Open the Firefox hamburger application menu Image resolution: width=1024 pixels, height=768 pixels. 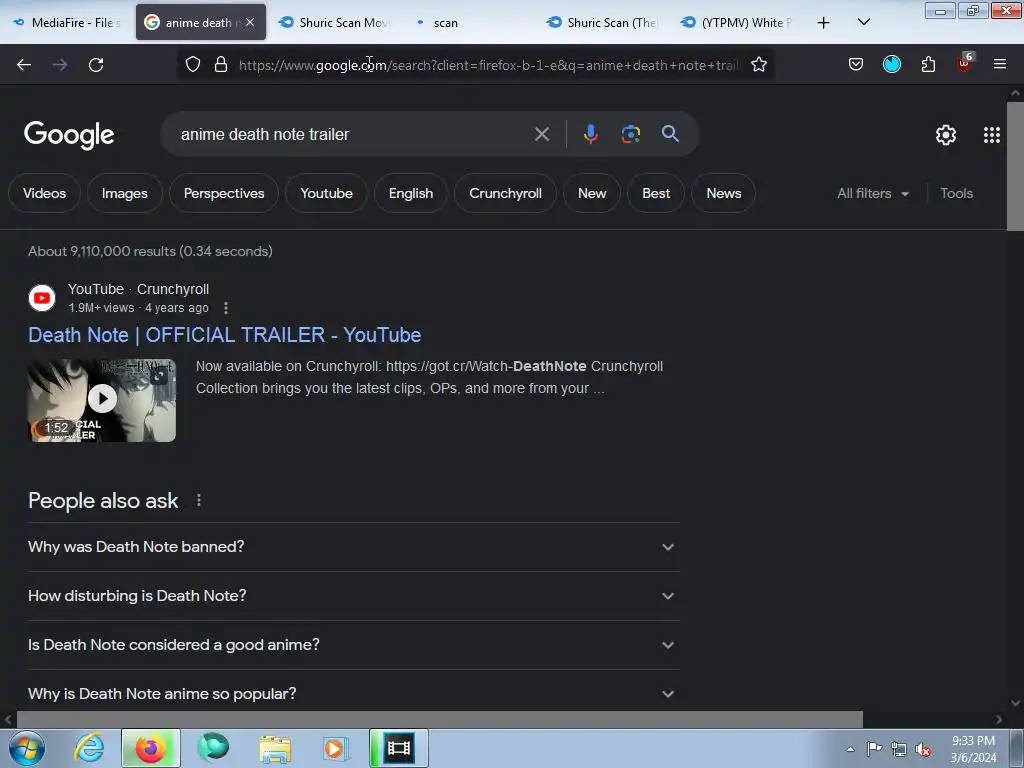(x=1000, y=64)
